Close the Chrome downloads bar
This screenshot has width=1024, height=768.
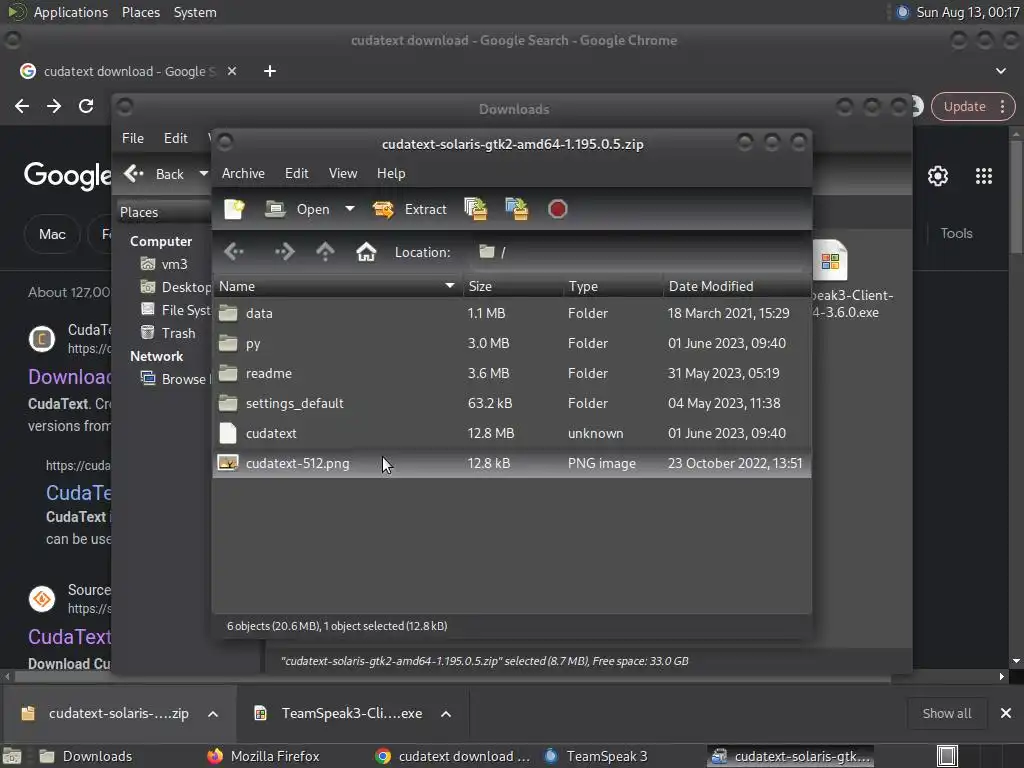[x=1006, y=713]
